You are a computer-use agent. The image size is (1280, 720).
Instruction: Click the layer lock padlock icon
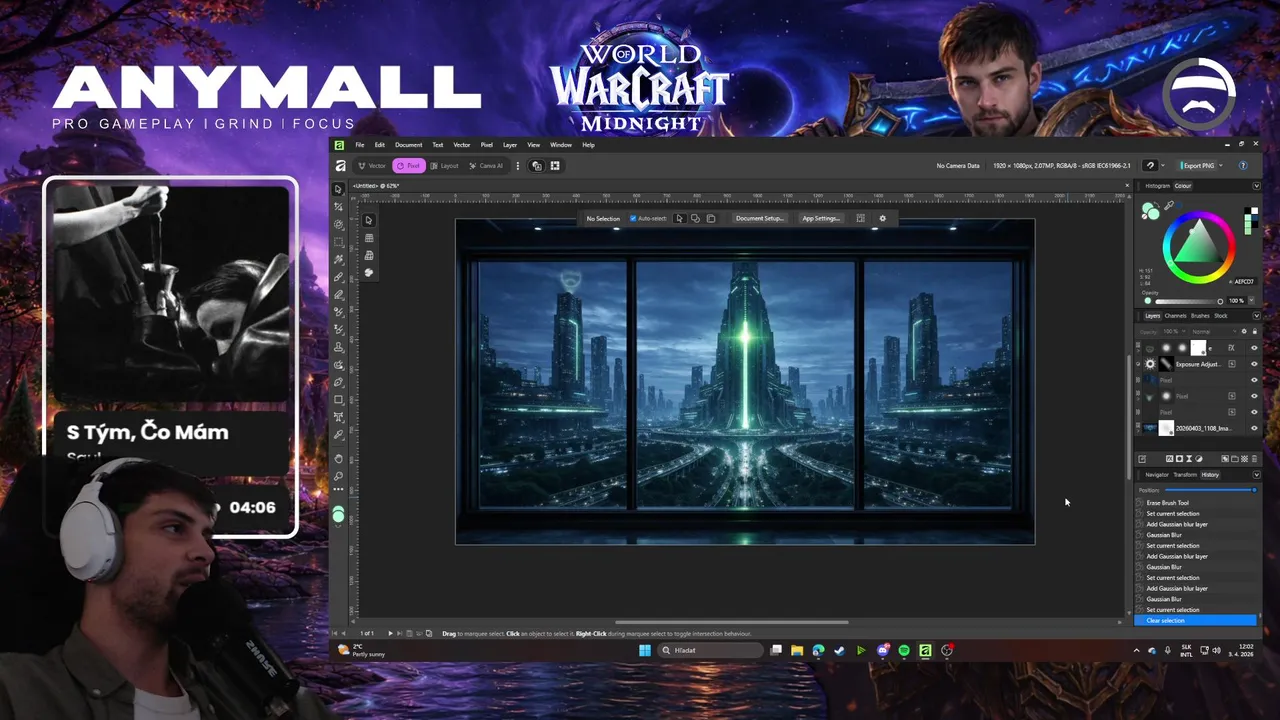point(1254,331)
